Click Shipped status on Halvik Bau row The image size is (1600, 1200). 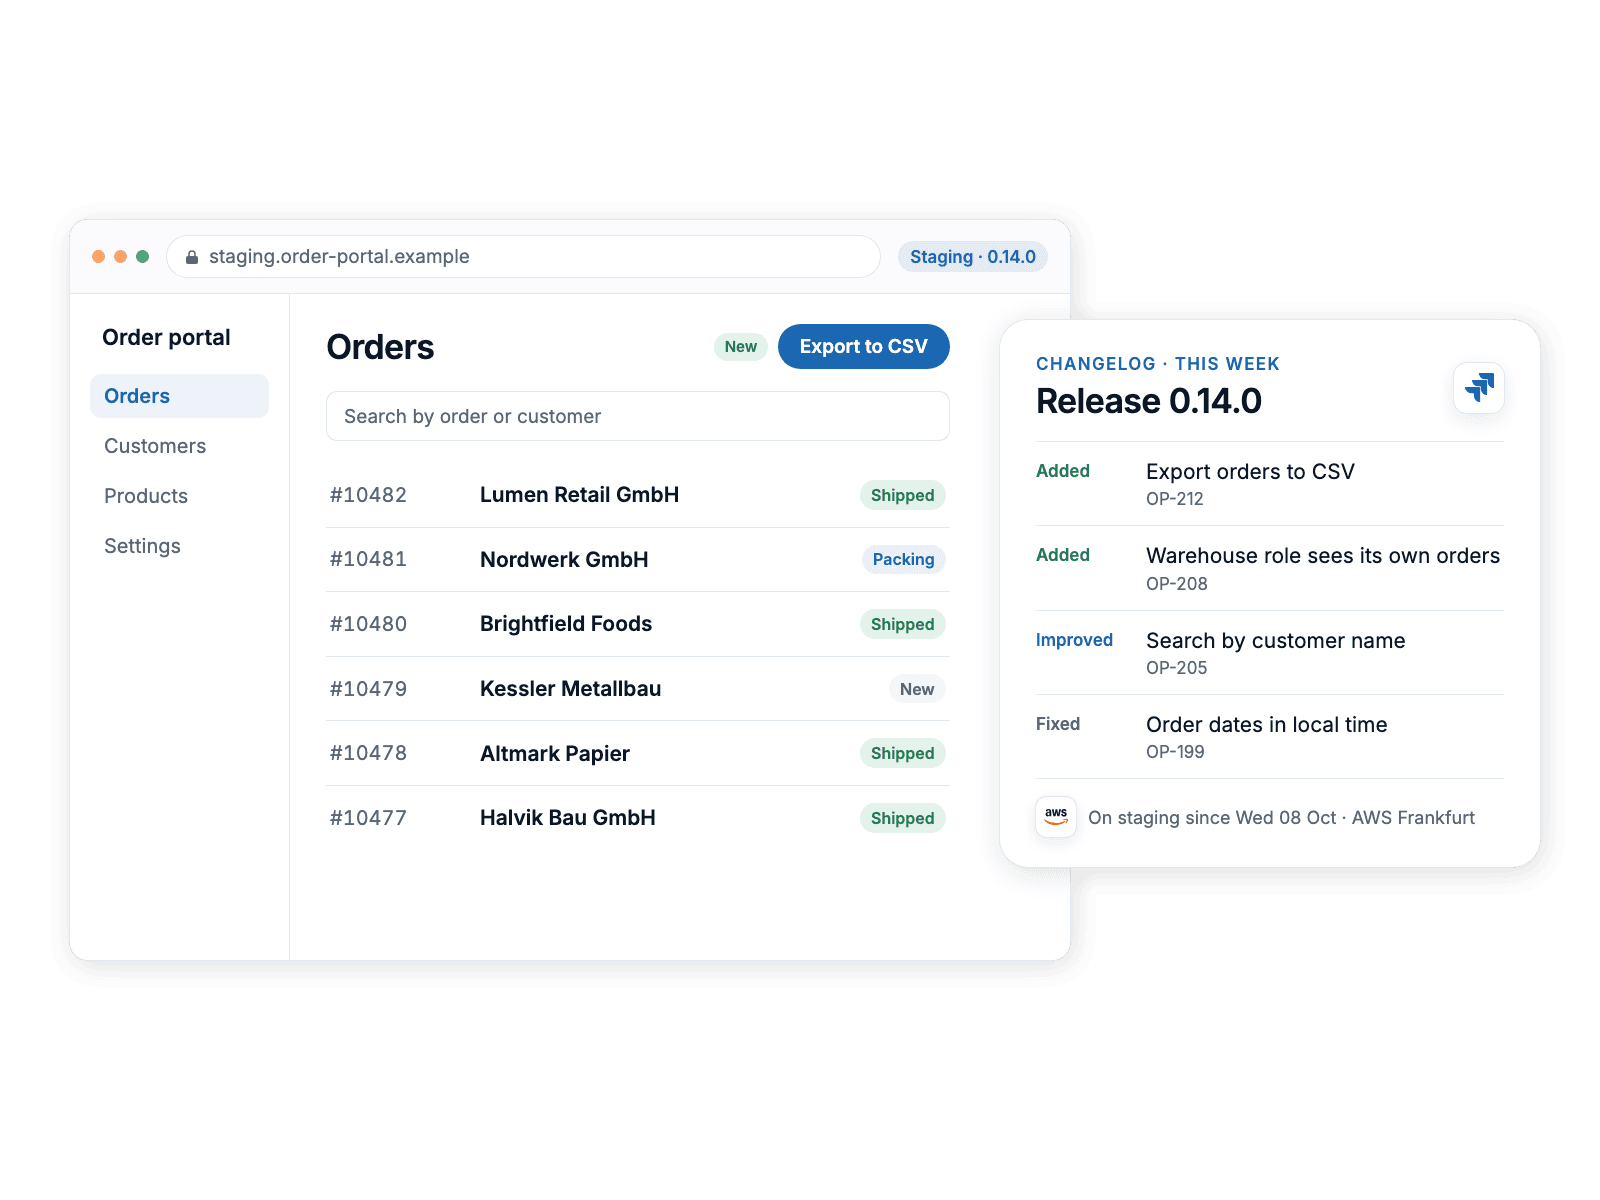[902, 818]
